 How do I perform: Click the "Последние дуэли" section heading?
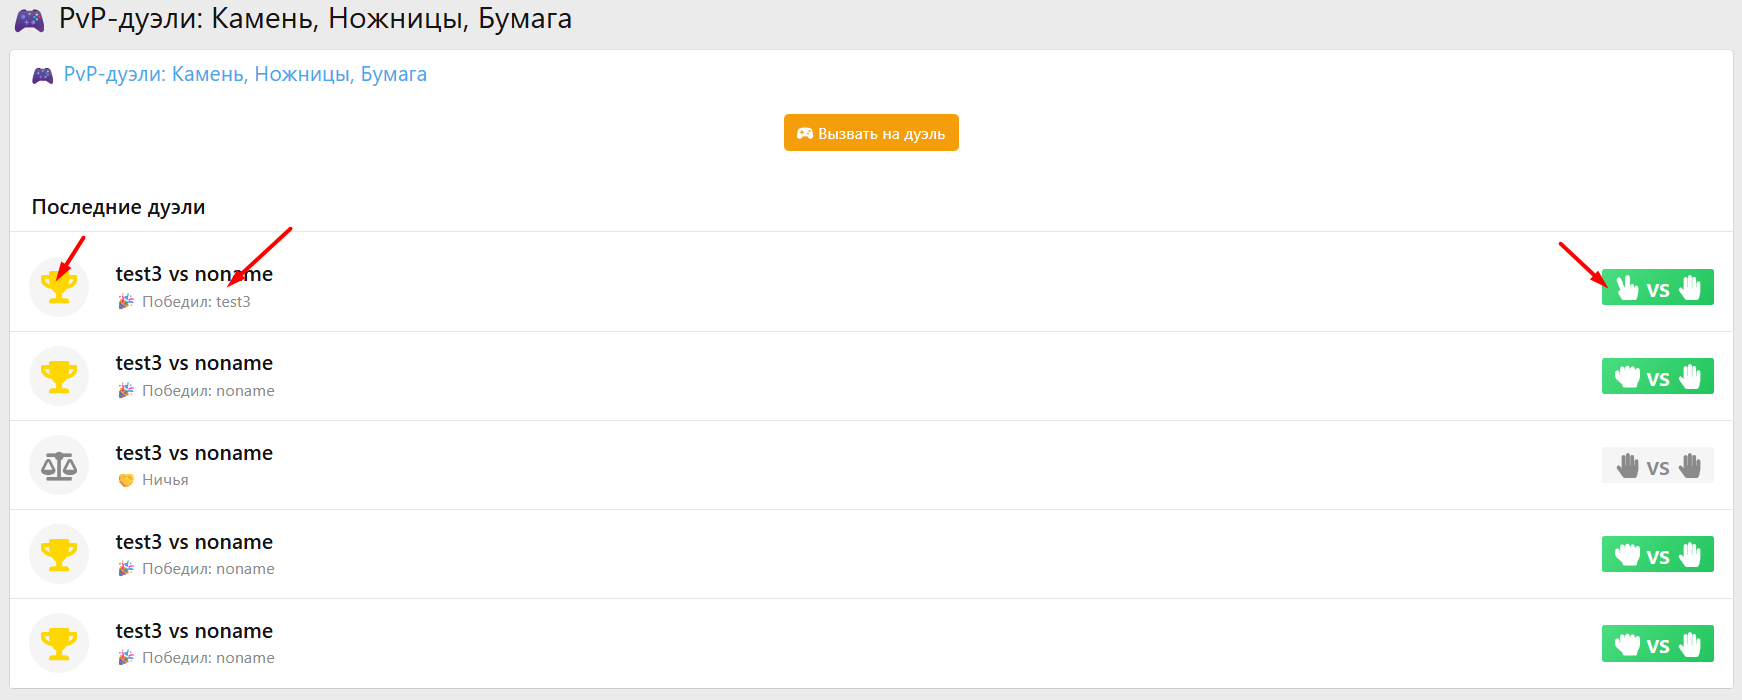point(118,207)
